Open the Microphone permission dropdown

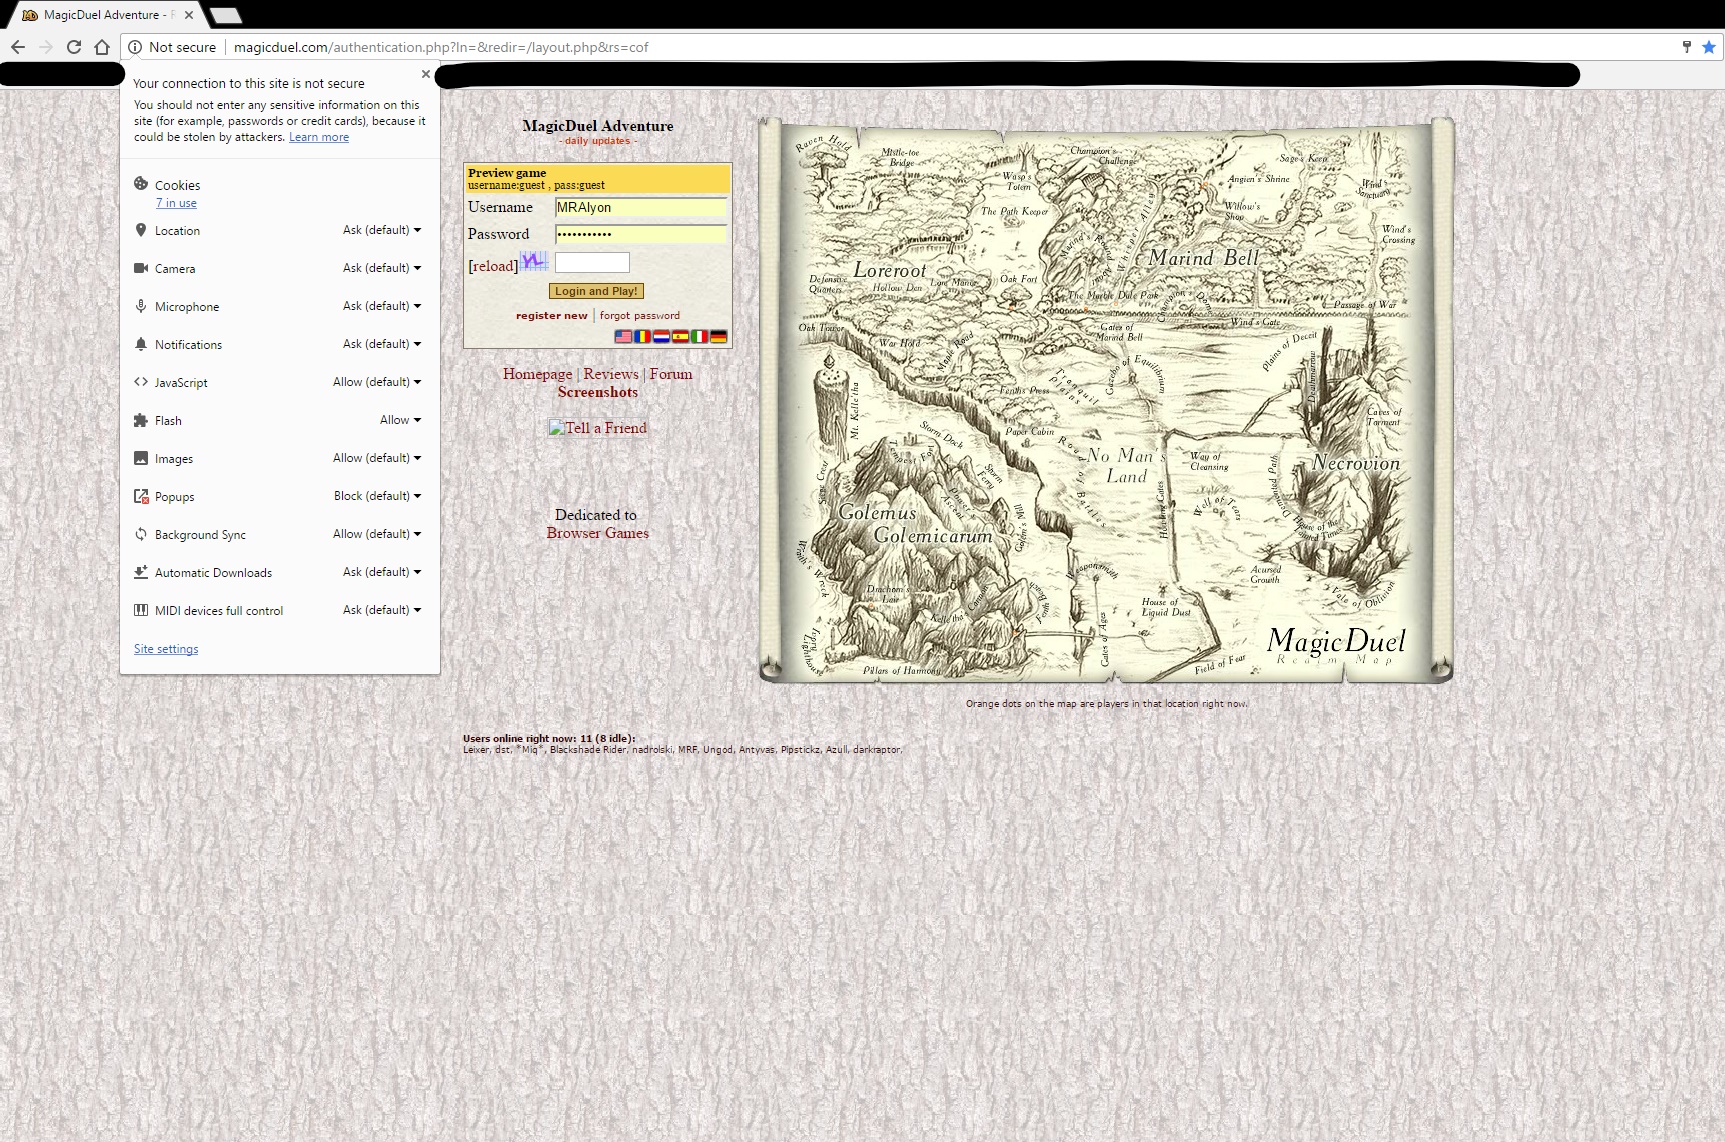pos(382,306)
